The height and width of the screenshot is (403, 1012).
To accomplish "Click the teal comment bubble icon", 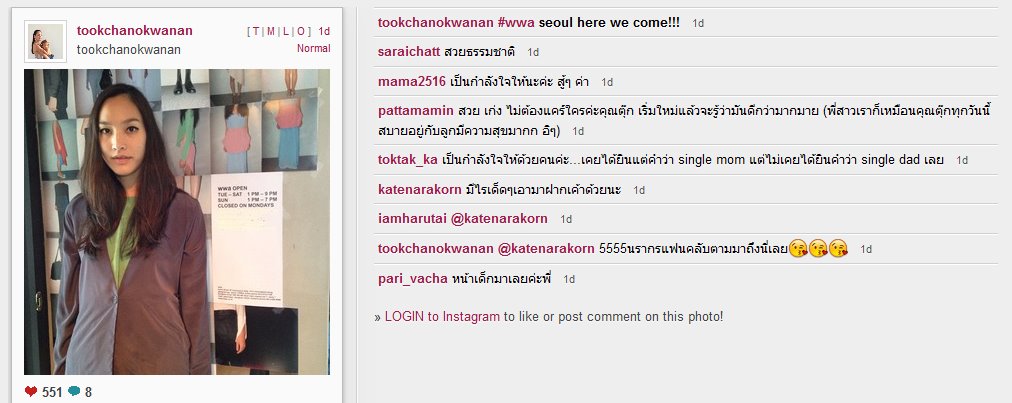I will coord(74,391).
